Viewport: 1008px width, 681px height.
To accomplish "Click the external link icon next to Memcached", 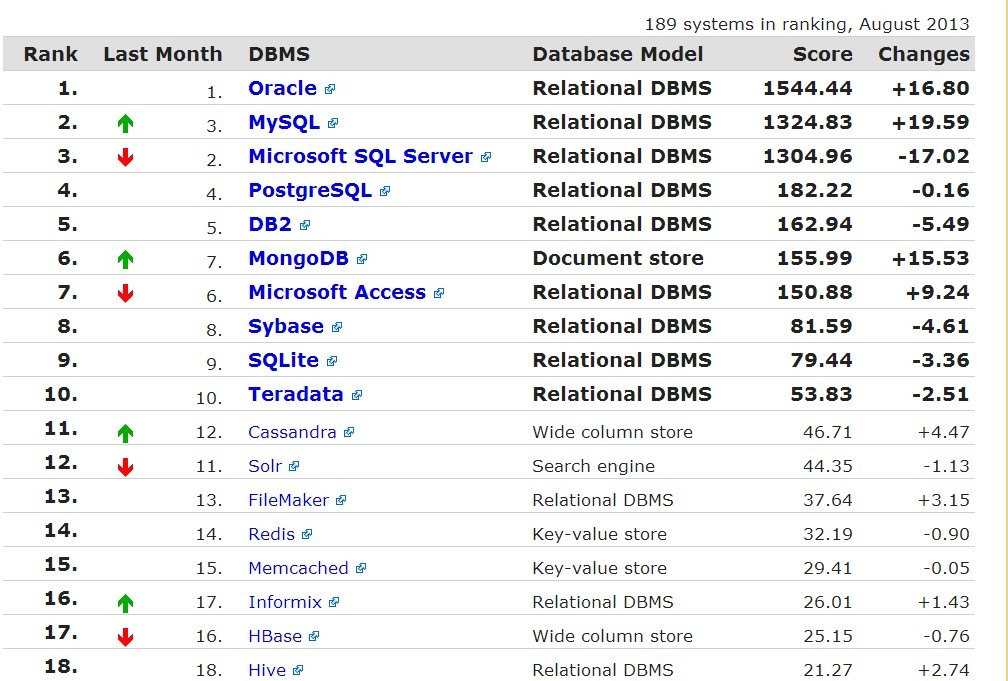I will [x=361, y=568].
